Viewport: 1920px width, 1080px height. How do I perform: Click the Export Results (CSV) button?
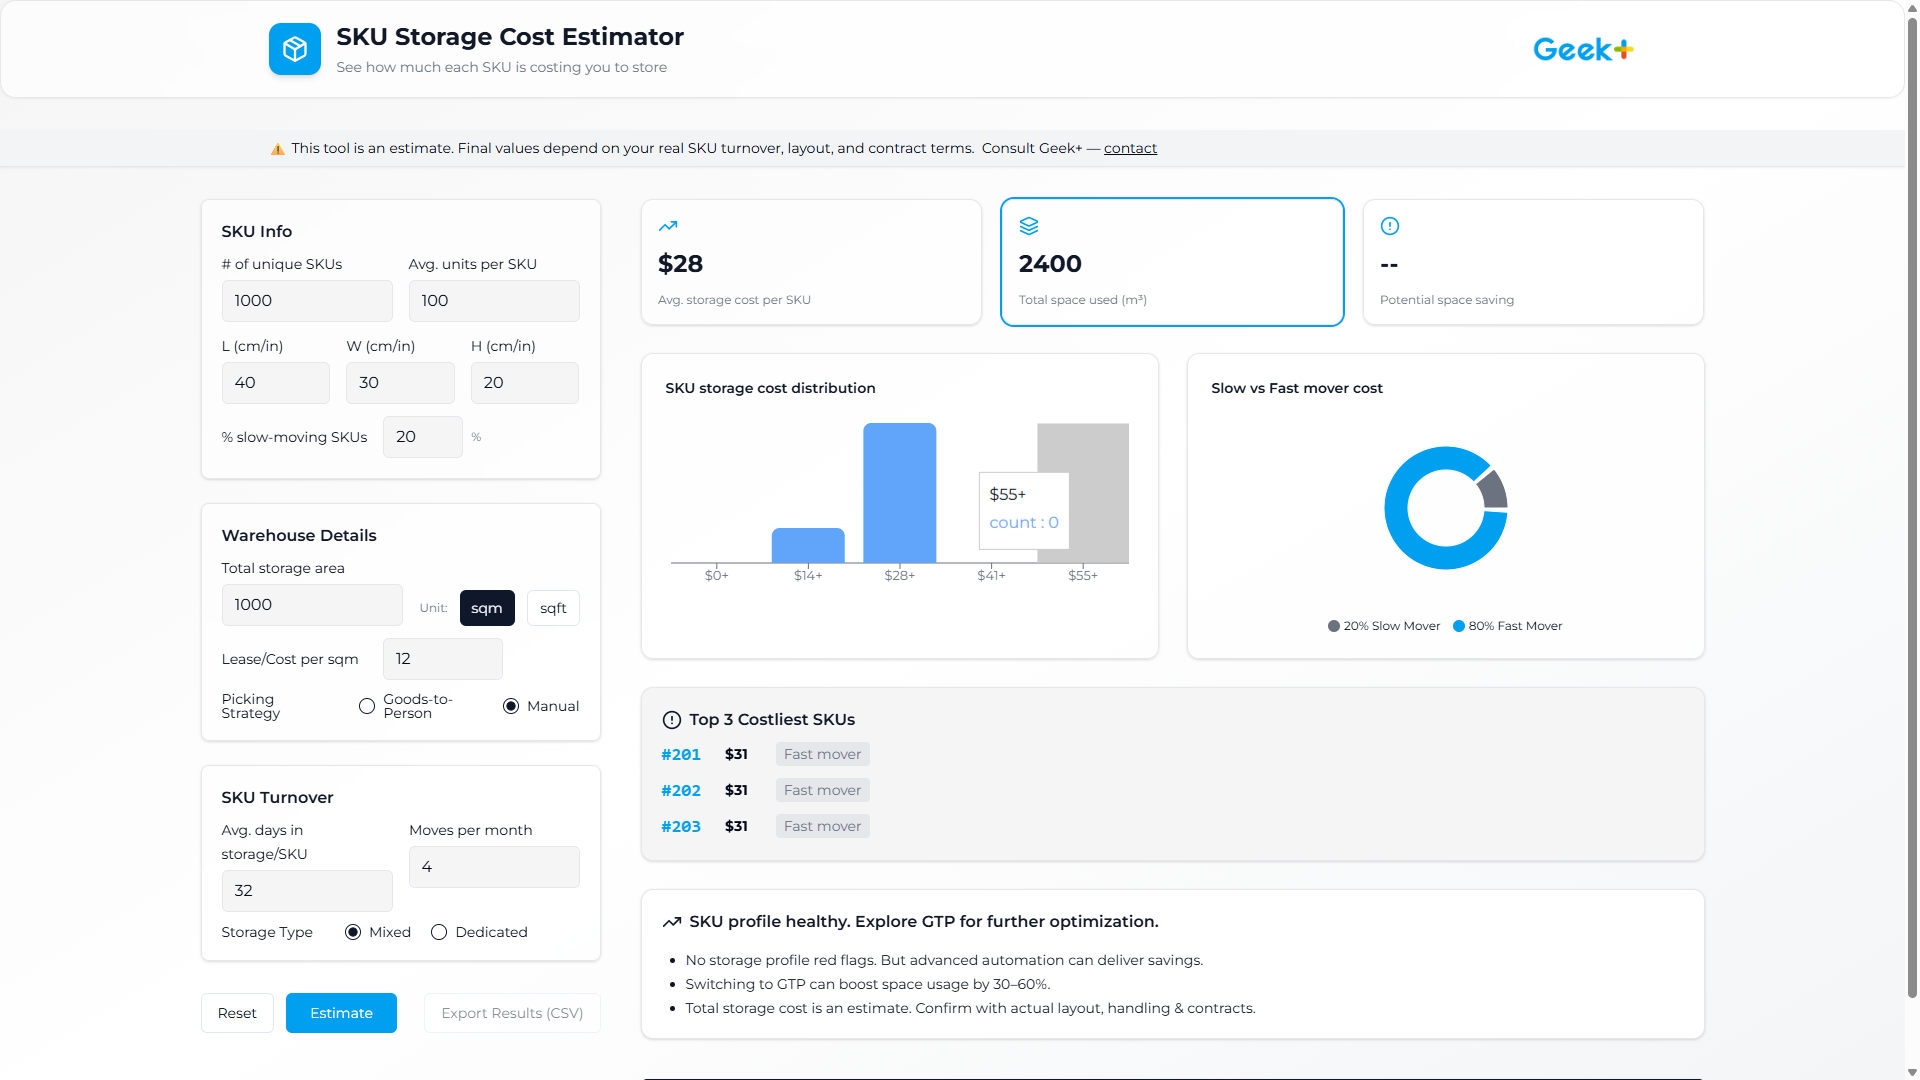point(511,1012)
